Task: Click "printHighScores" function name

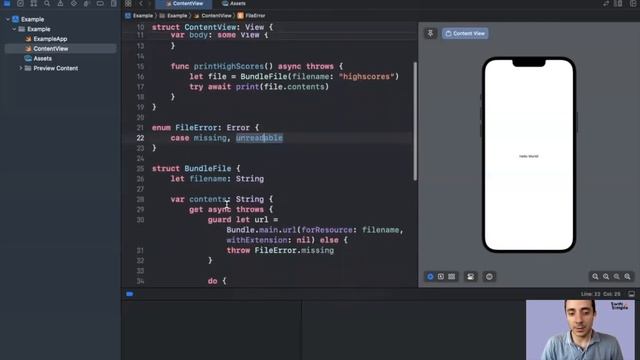Action: [x=229, y=66]
